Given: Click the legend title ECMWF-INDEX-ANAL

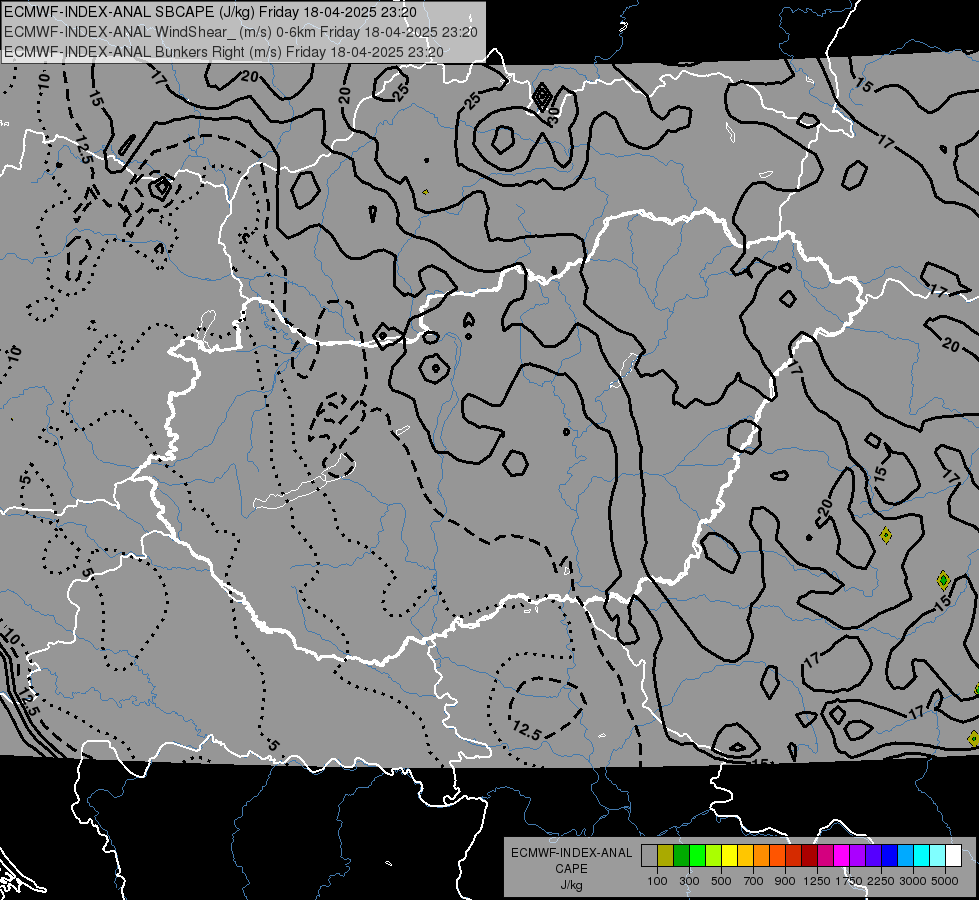Looking at the screenshot, I should tap(572, 853).
